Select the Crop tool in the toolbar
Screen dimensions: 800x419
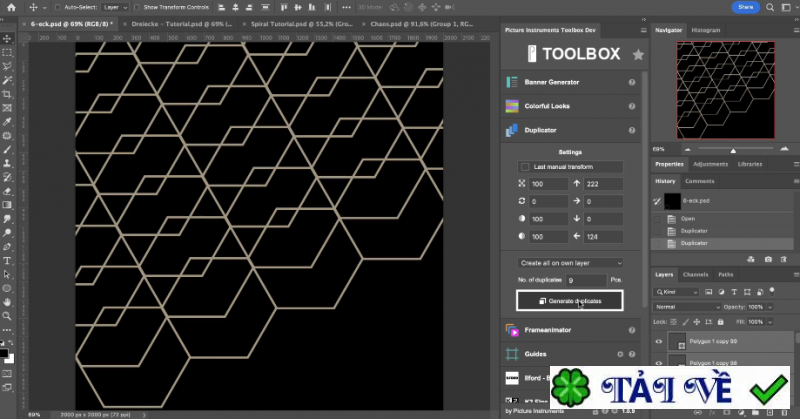[x=7, y=94]
